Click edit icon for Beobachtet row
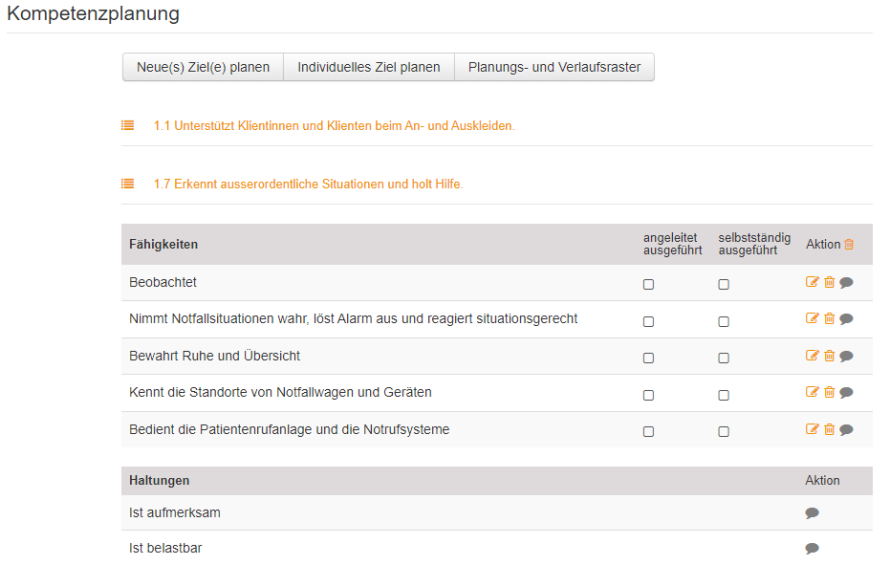The image size is (890, 587). (x=812, y=283)
